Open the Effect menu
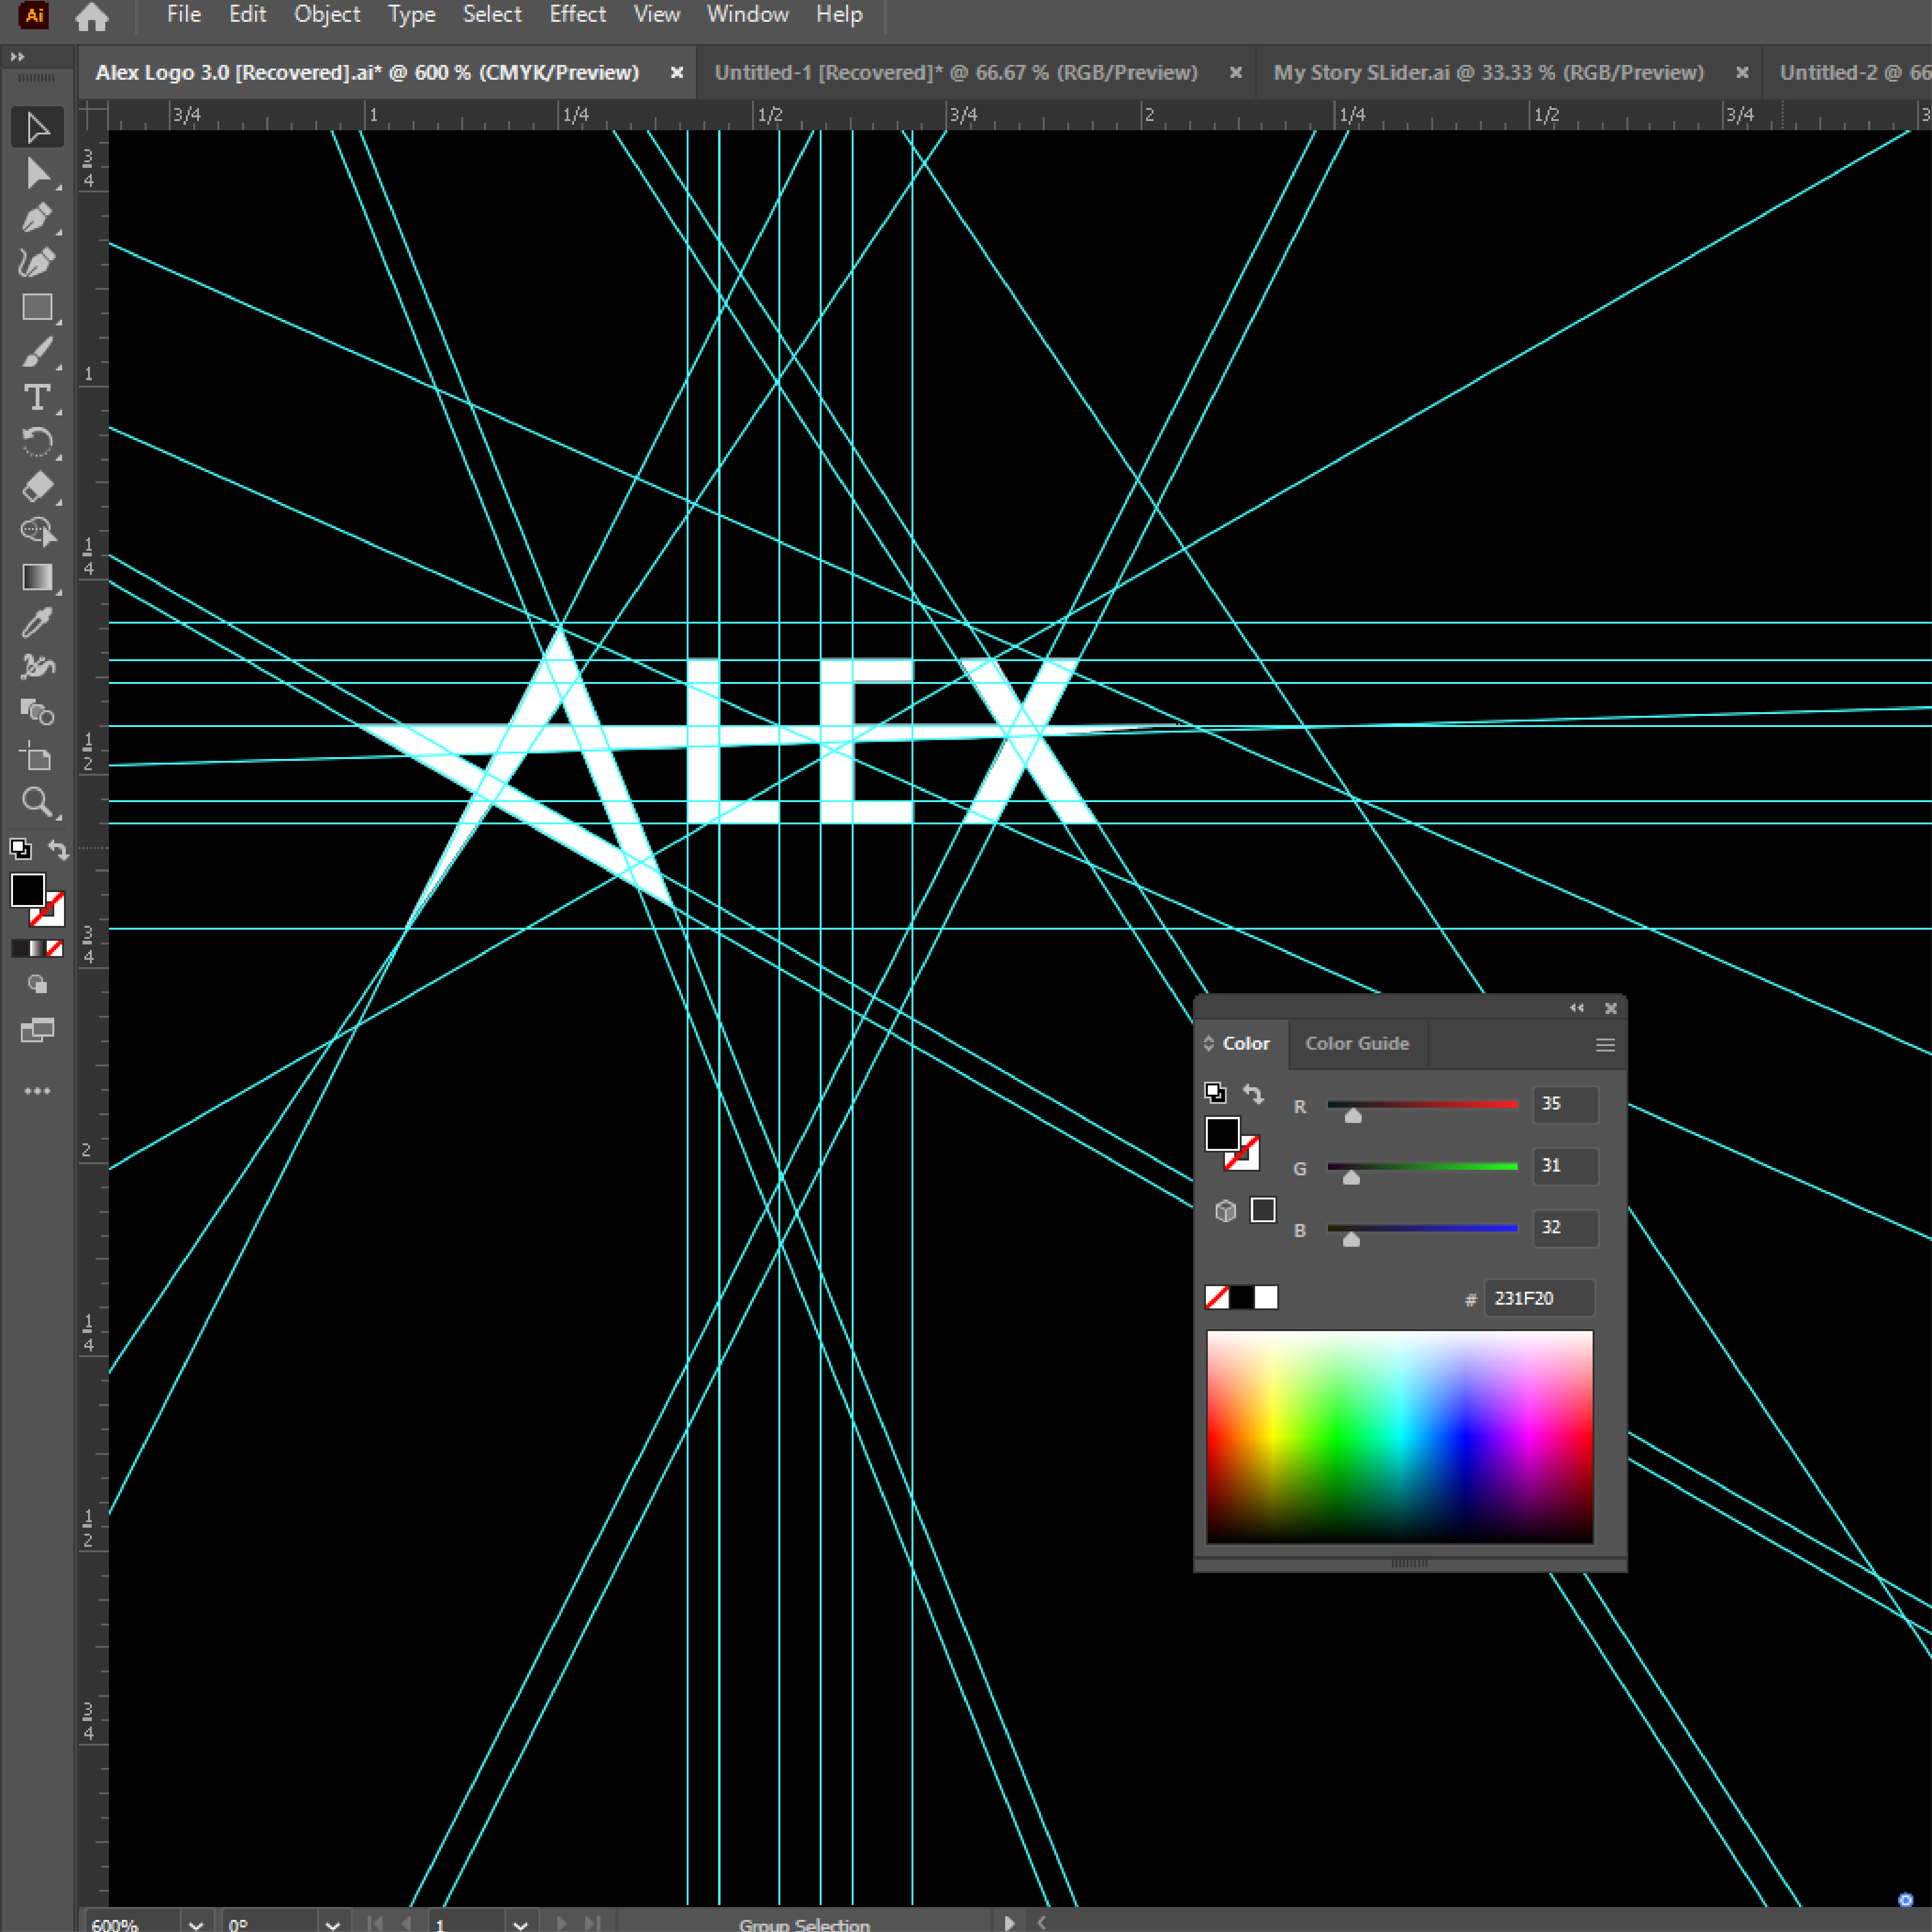 (x=577, y=15)
